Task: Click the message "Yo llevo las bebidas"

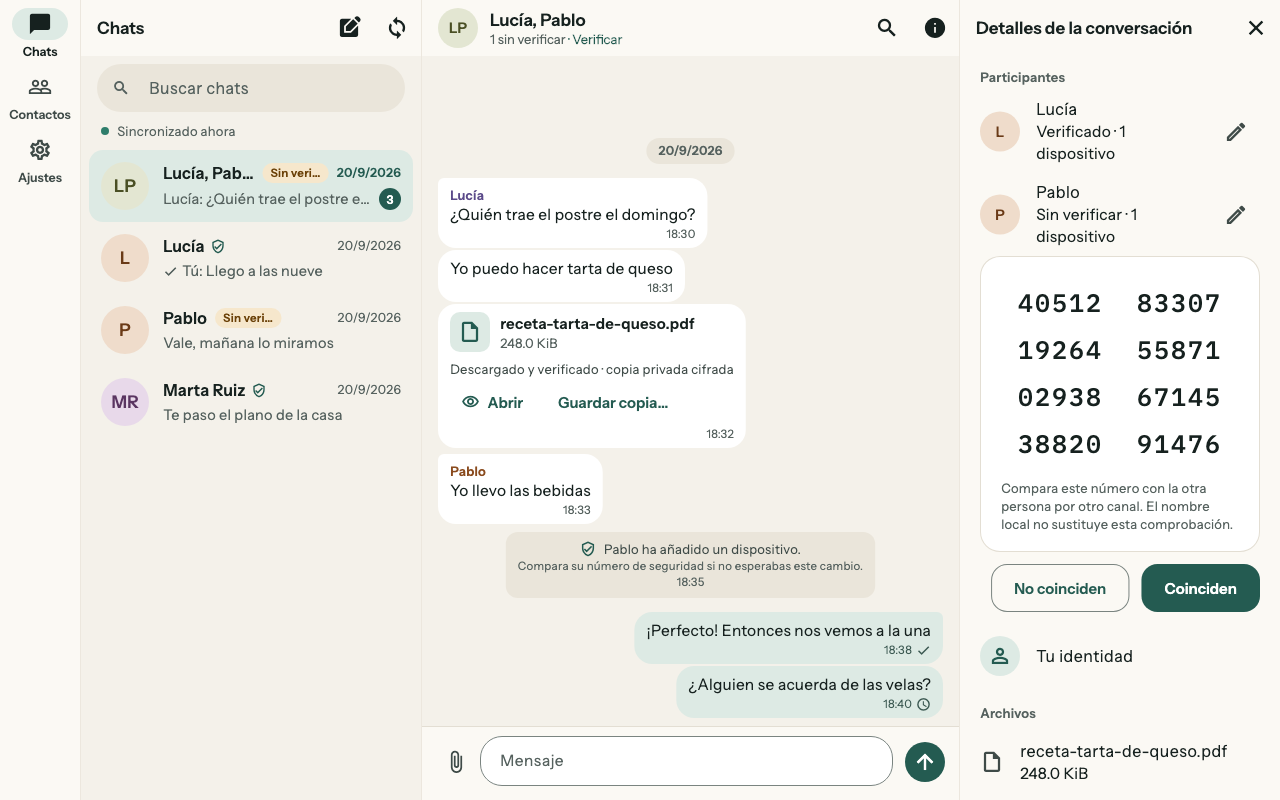Action: 520,489
